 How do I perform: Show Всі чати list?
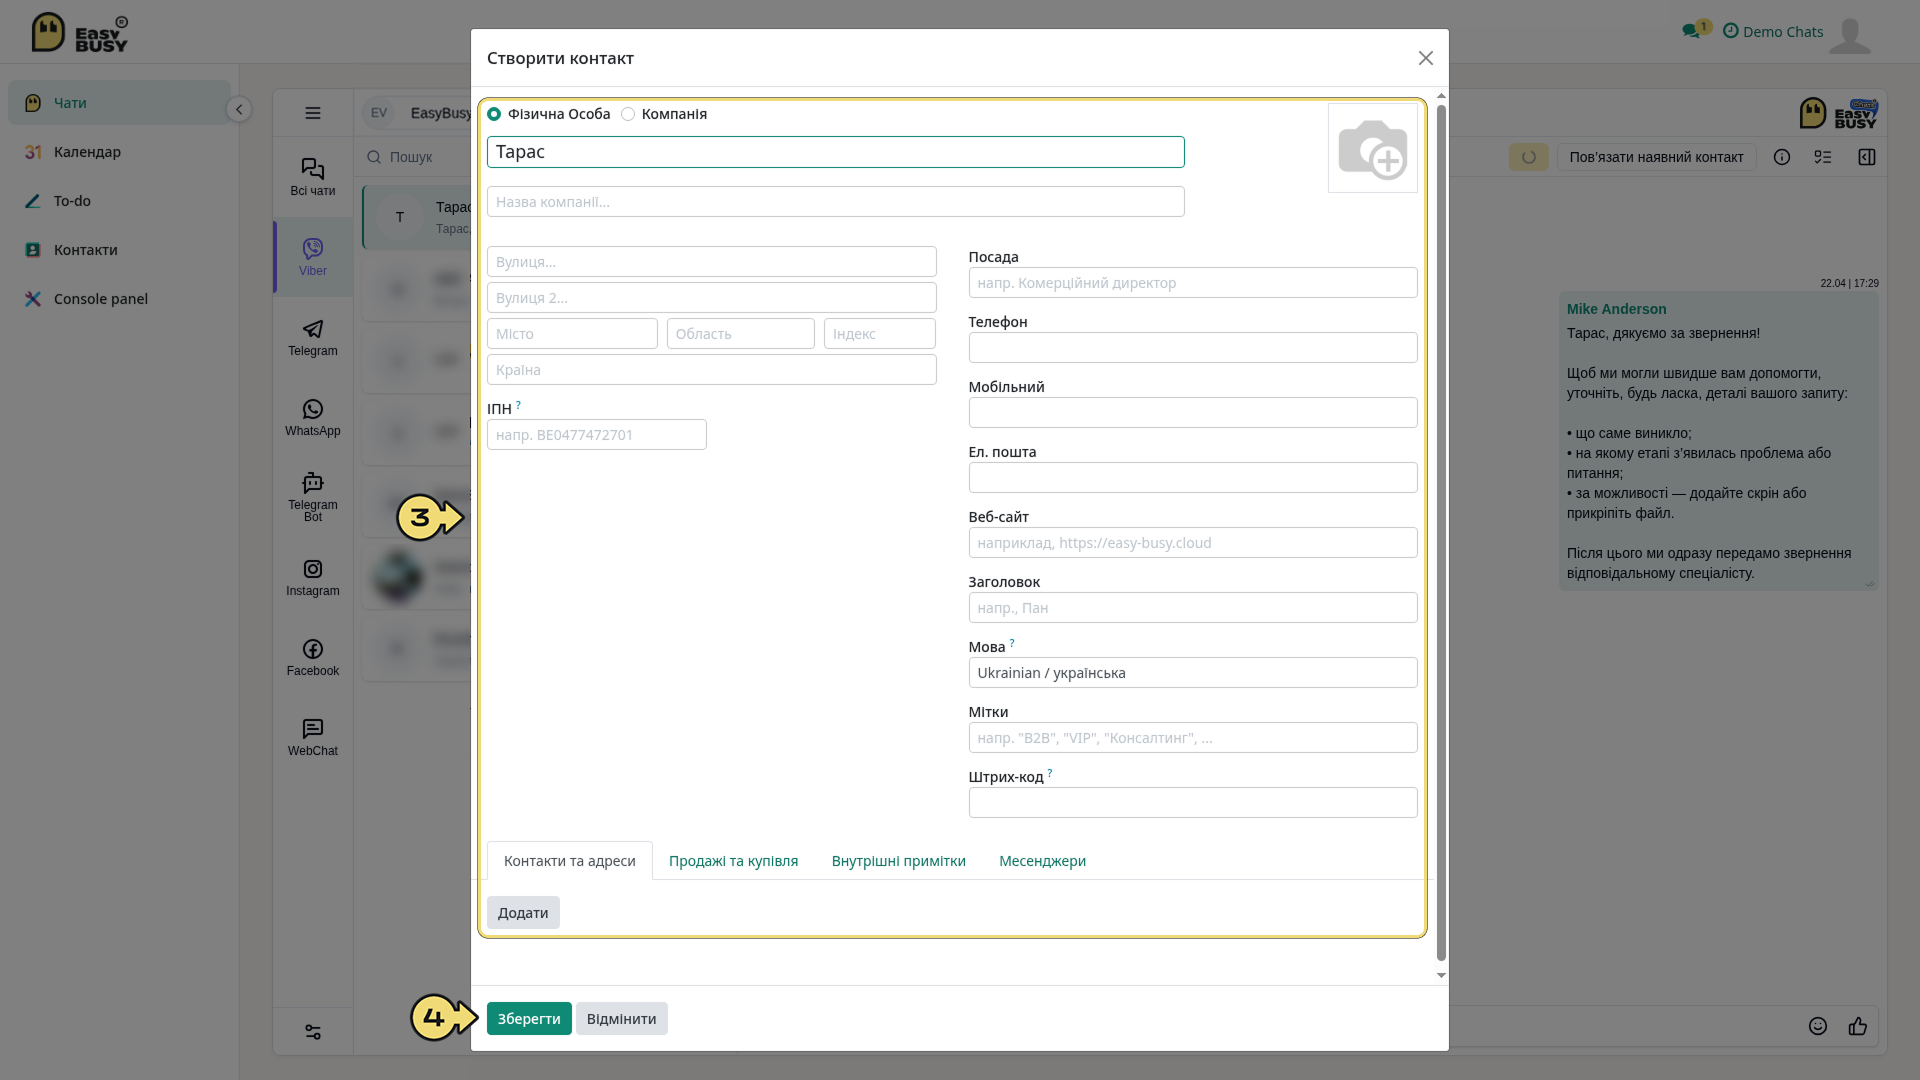pos(313,177)
